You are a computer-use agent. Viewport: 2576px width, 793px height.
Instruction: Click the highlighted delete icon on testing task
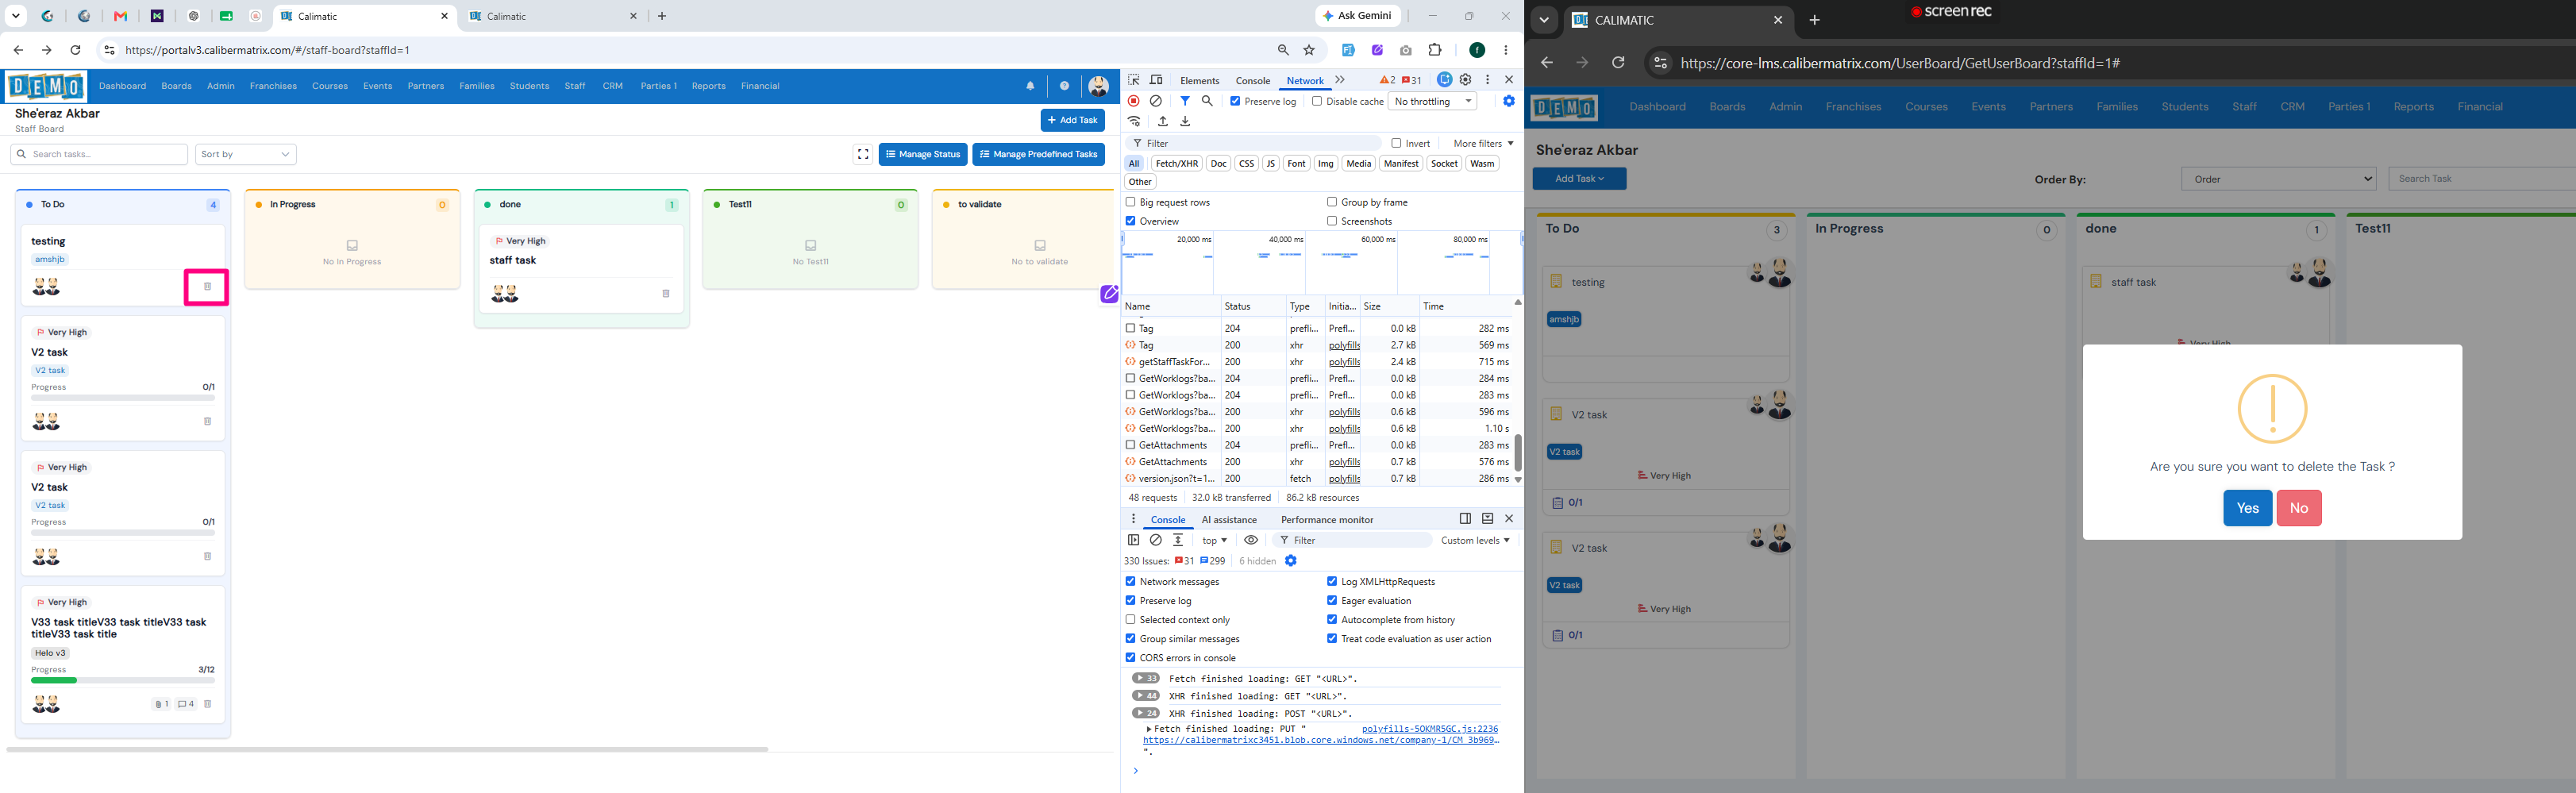tap(207, 287)
